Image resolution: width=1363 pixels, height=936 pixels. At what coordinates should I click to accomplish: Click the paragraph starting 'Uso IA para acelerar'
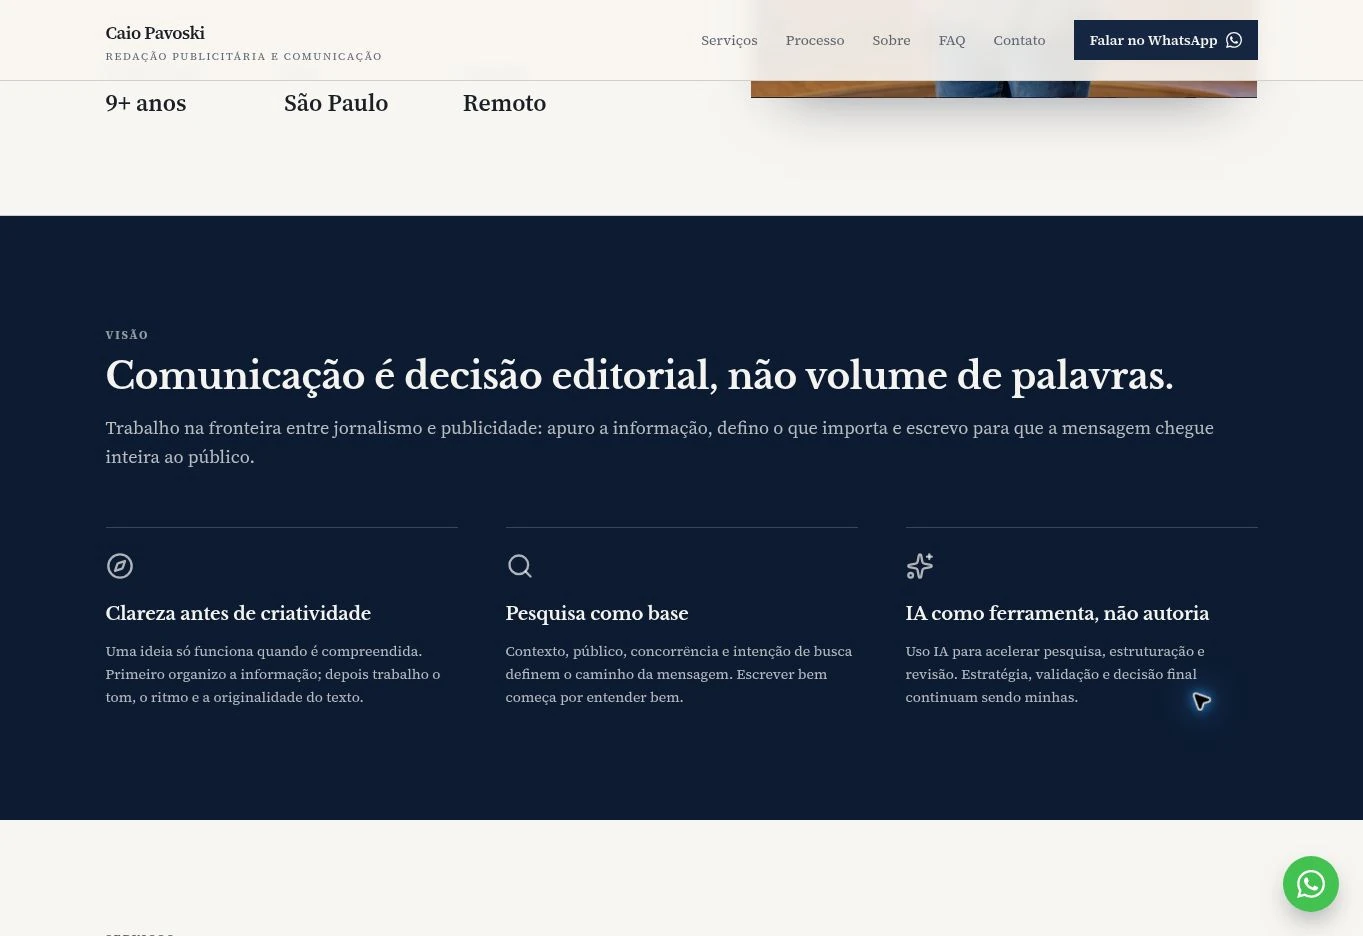[x=1055, y=674]
